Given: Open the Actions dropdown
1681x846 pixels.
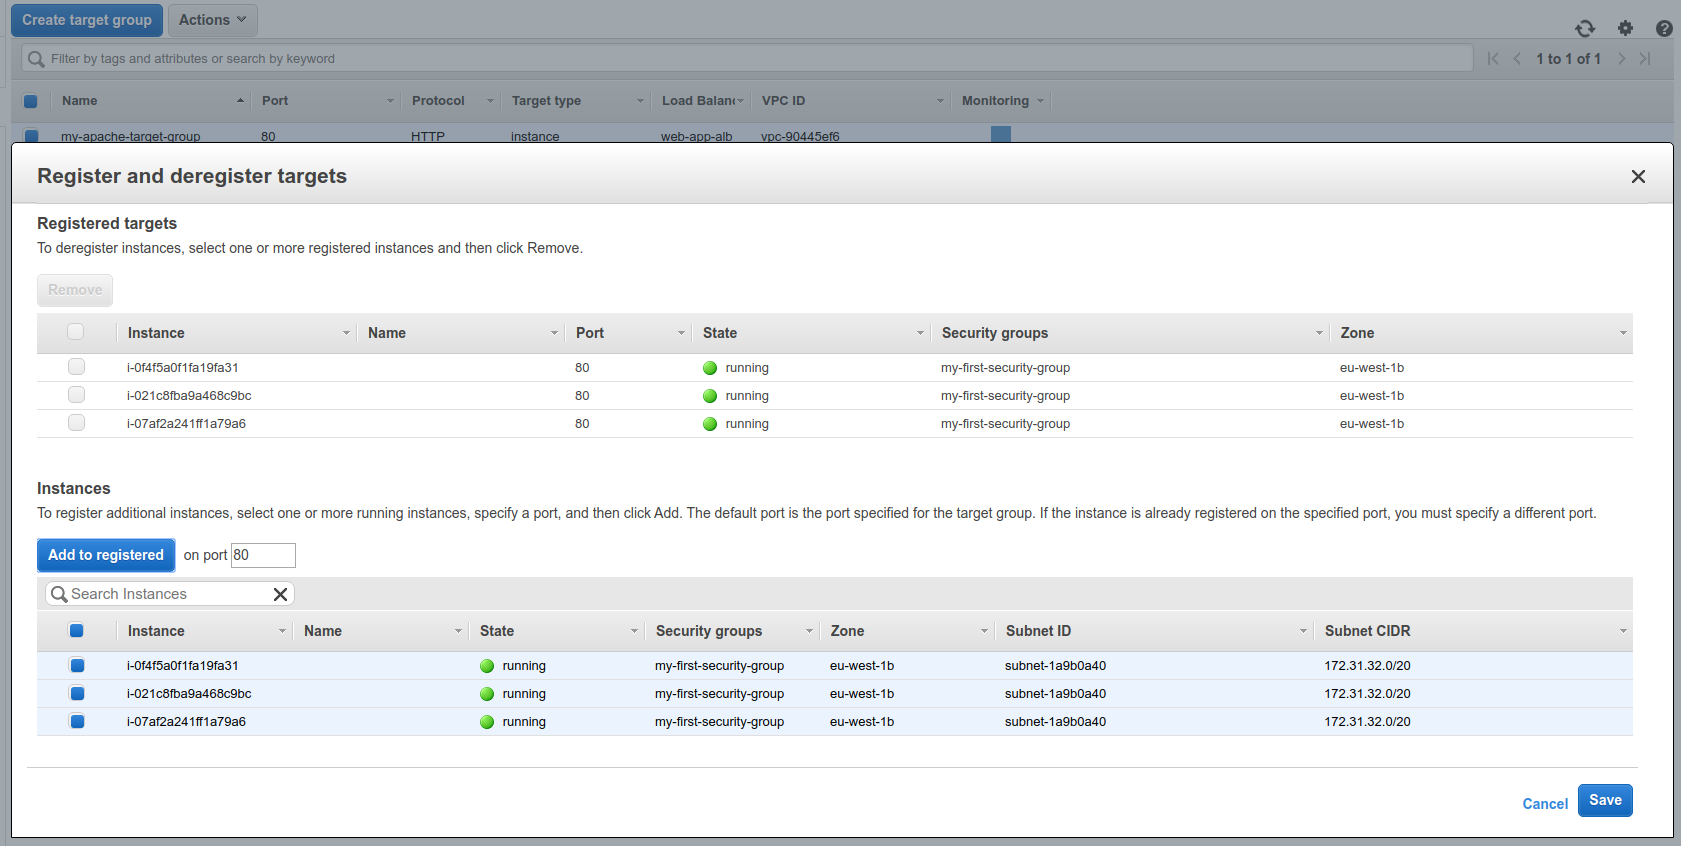Looking at the screenshot, I should (212, 20).
